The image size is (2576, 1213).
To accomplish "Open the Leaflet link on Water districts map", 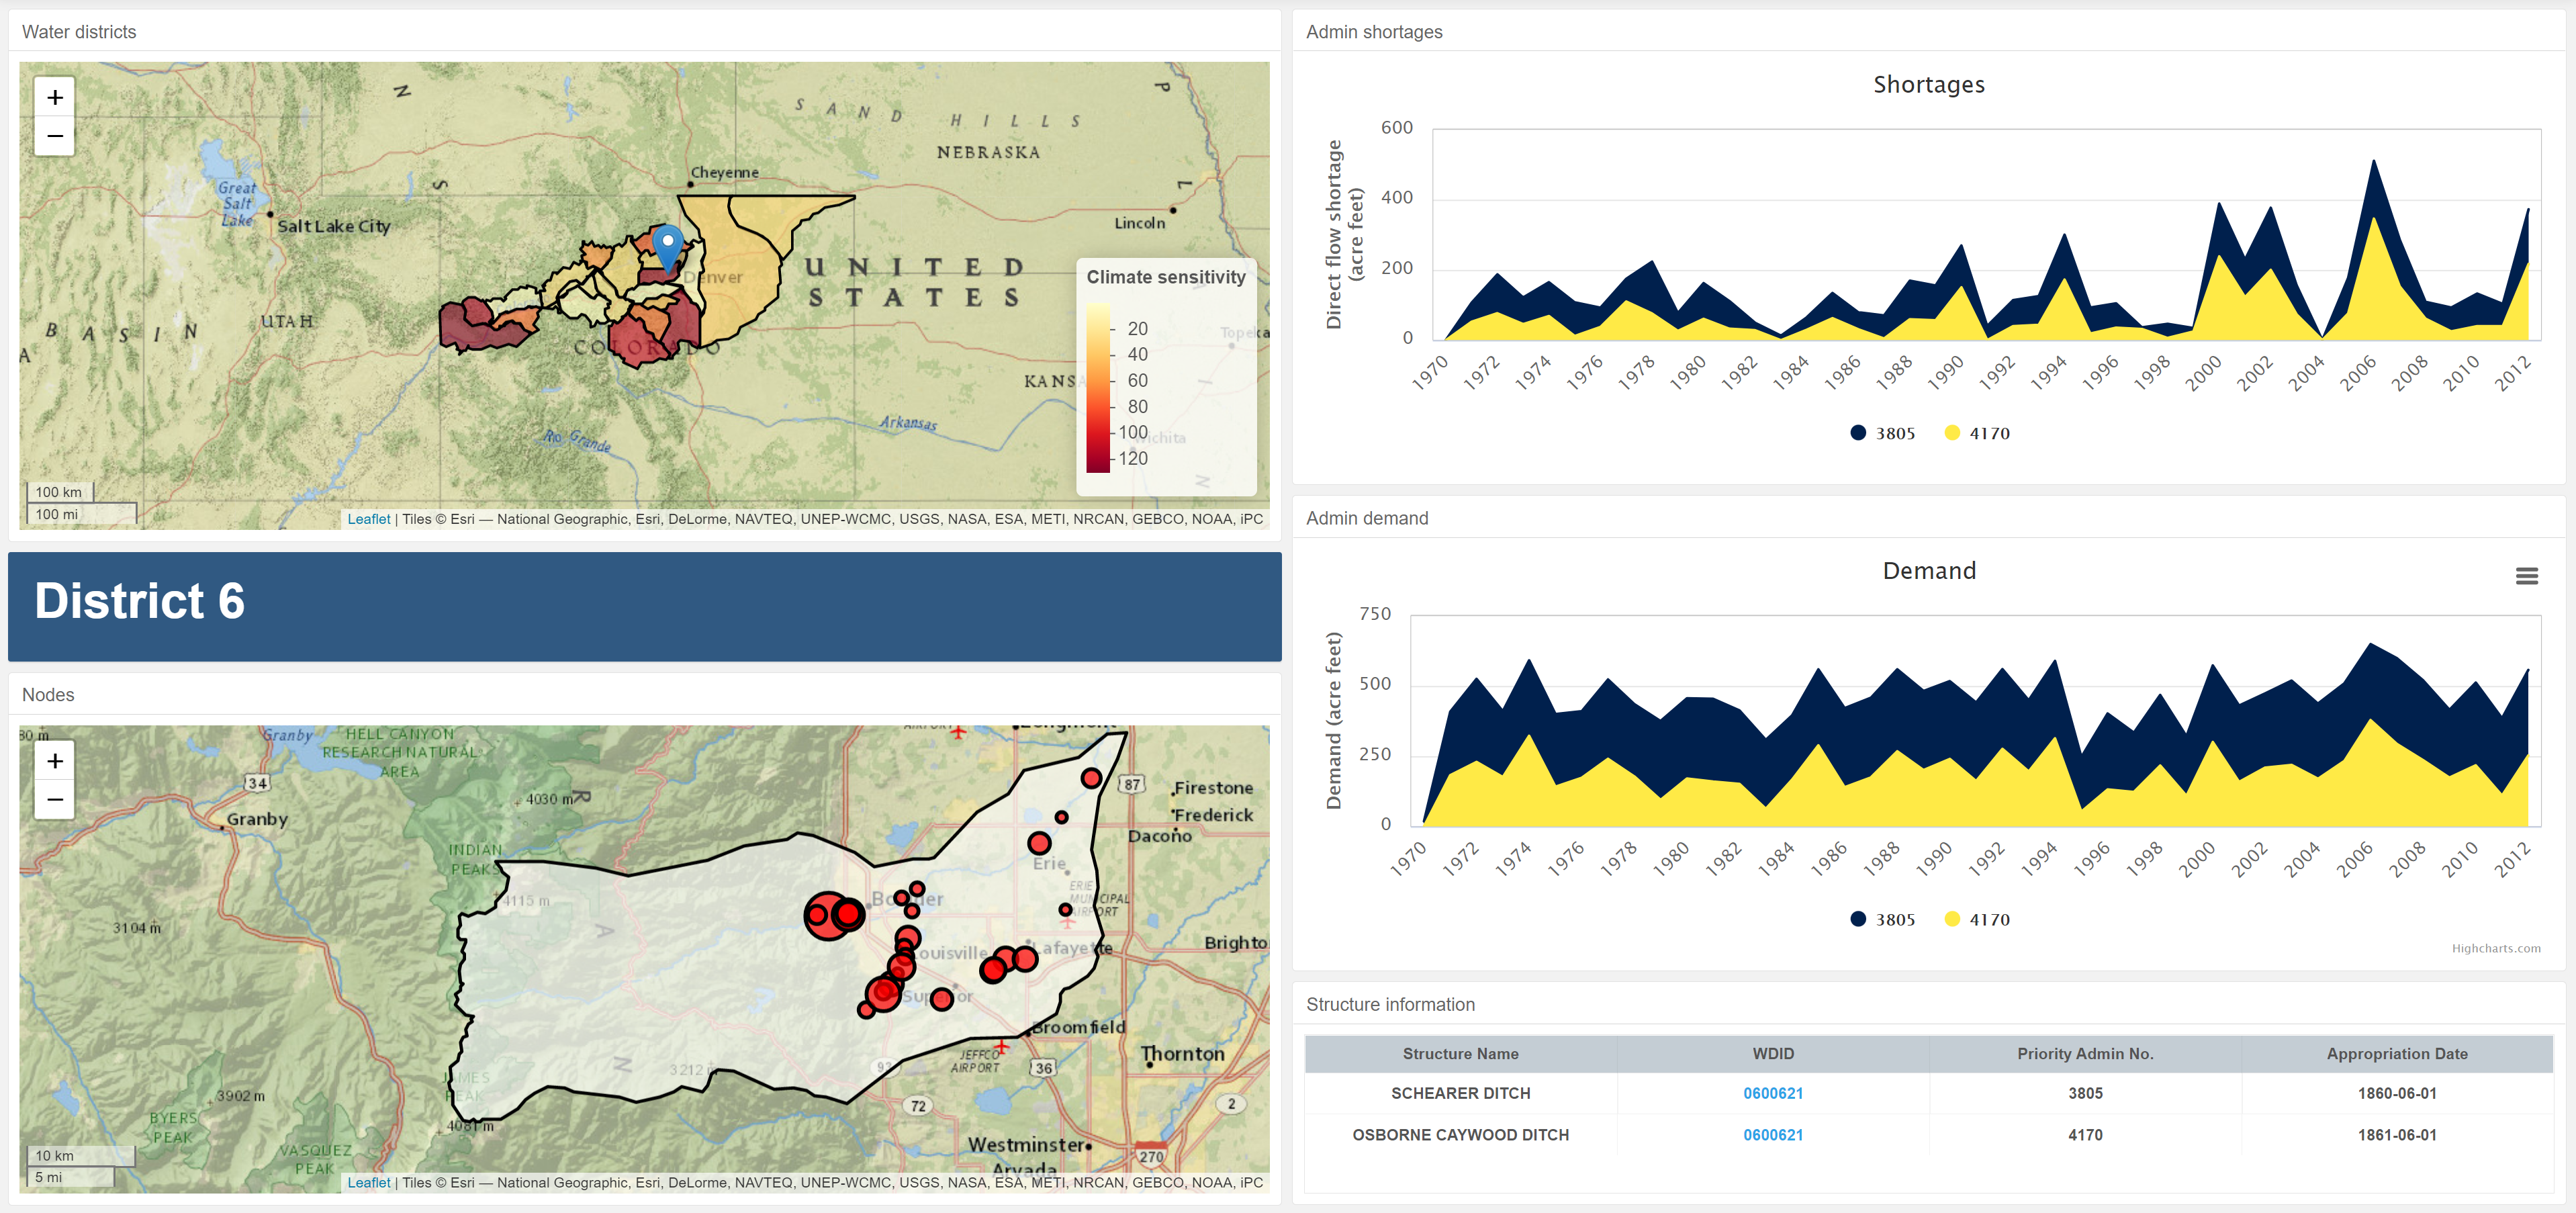I will (x=368, y=519).
